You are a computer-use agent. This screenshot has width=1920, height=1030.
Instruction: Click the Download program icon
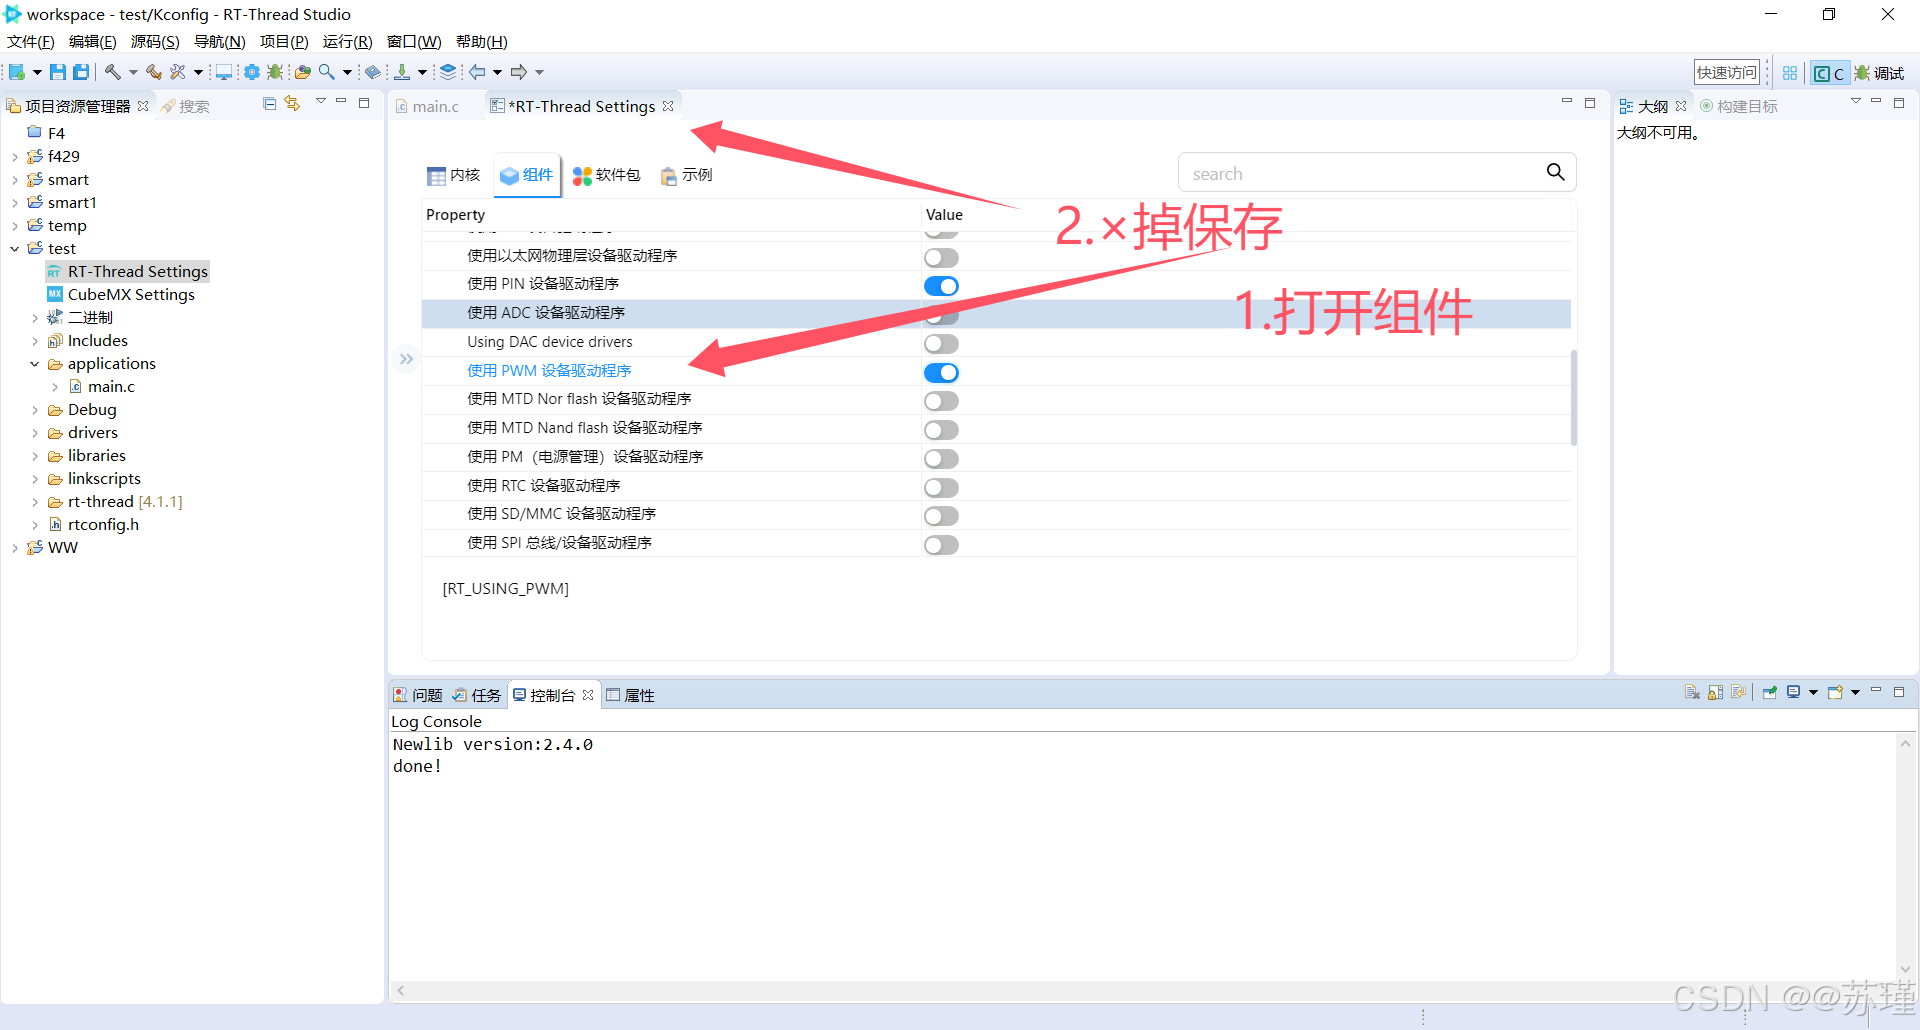402,72
